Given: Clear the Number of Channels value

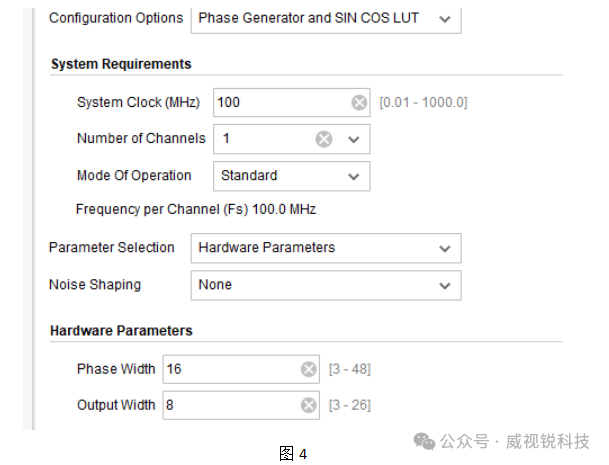Looking at the screenshot, I should point(324,139).
